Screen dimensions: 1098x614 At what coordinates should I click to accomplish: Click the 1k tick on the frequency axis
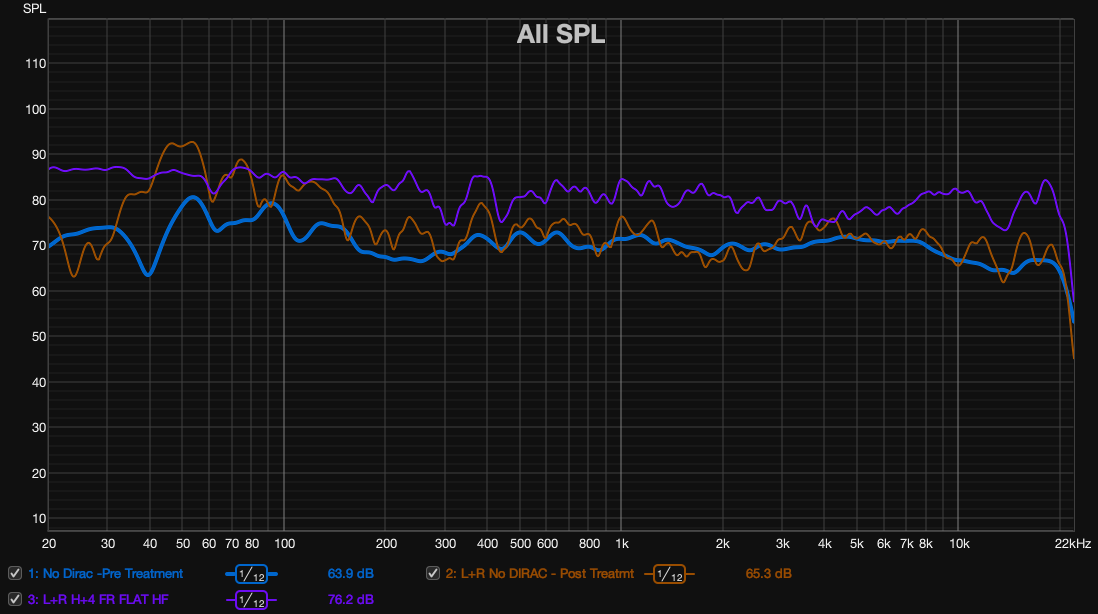pyautogui.click(x=621, y=543)
